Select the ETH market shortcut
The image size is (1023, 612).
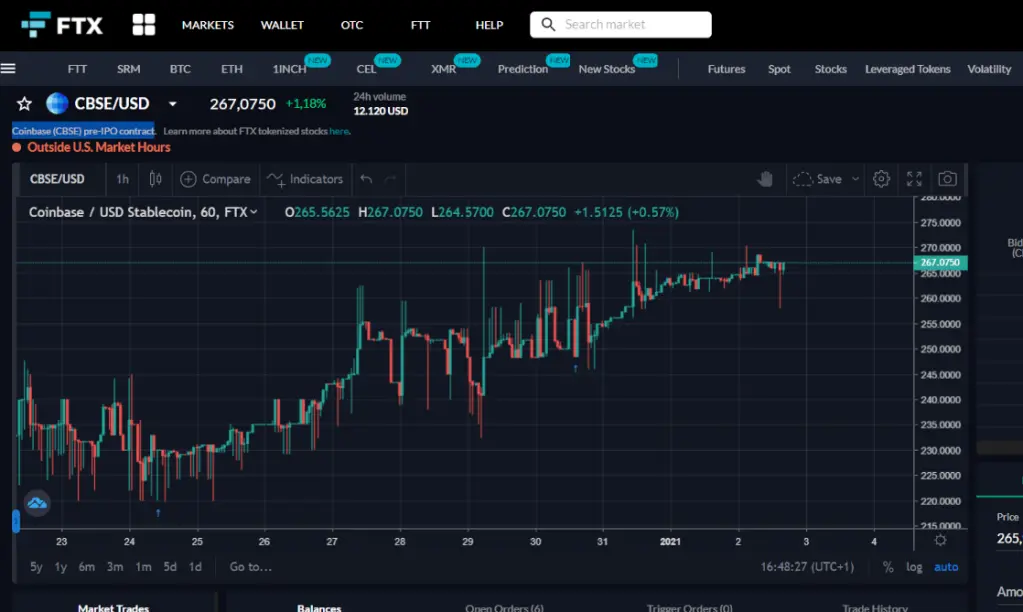[232, 69]
